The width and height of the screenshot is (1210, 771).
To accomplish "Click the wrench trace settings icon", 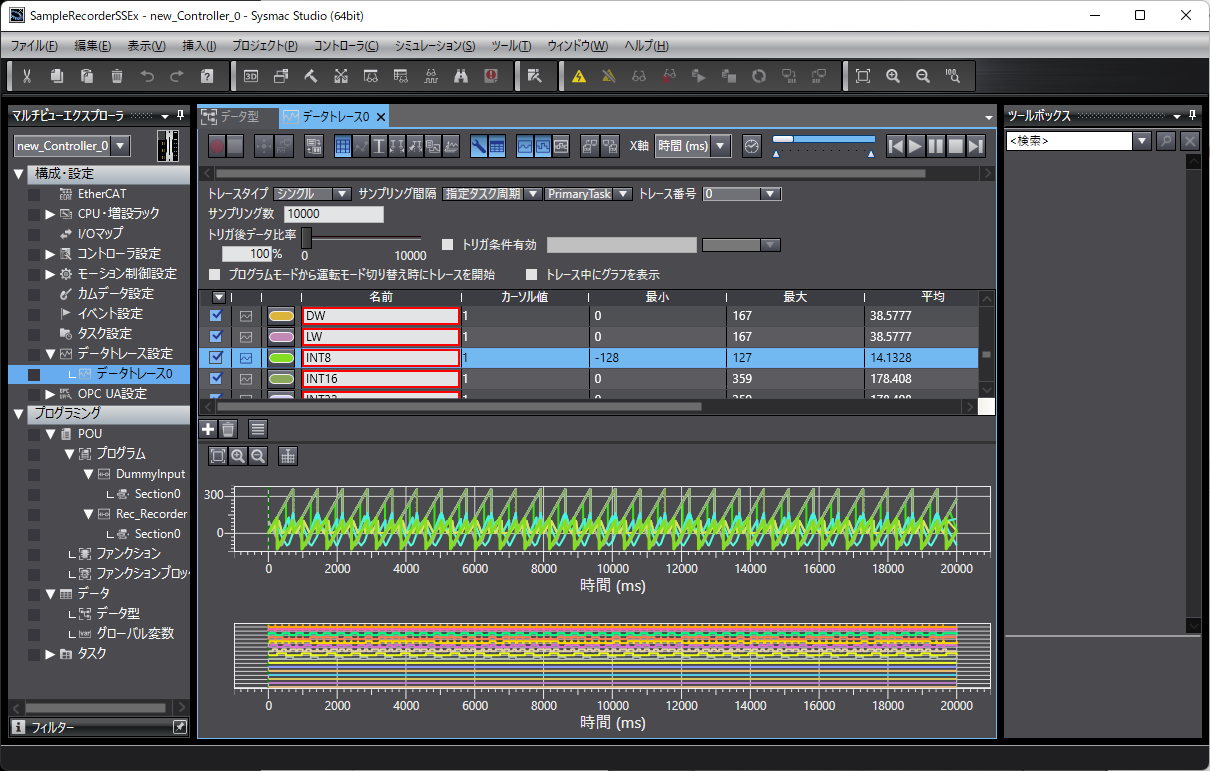I will pyautogui.click(x=479, y=146).
